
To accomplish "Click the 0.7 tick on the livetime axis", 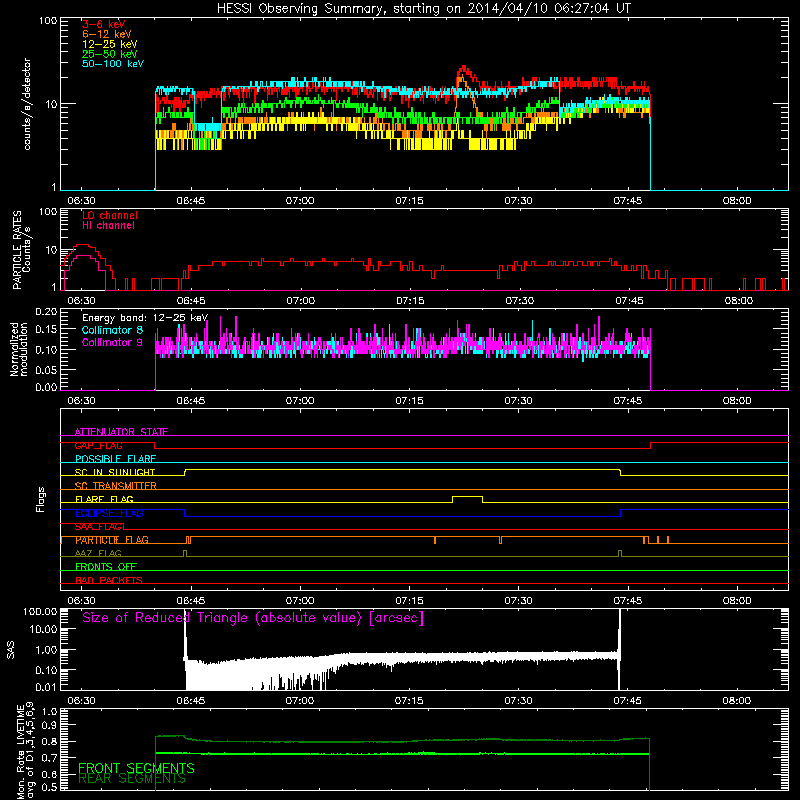I will (x=49, y=758).
